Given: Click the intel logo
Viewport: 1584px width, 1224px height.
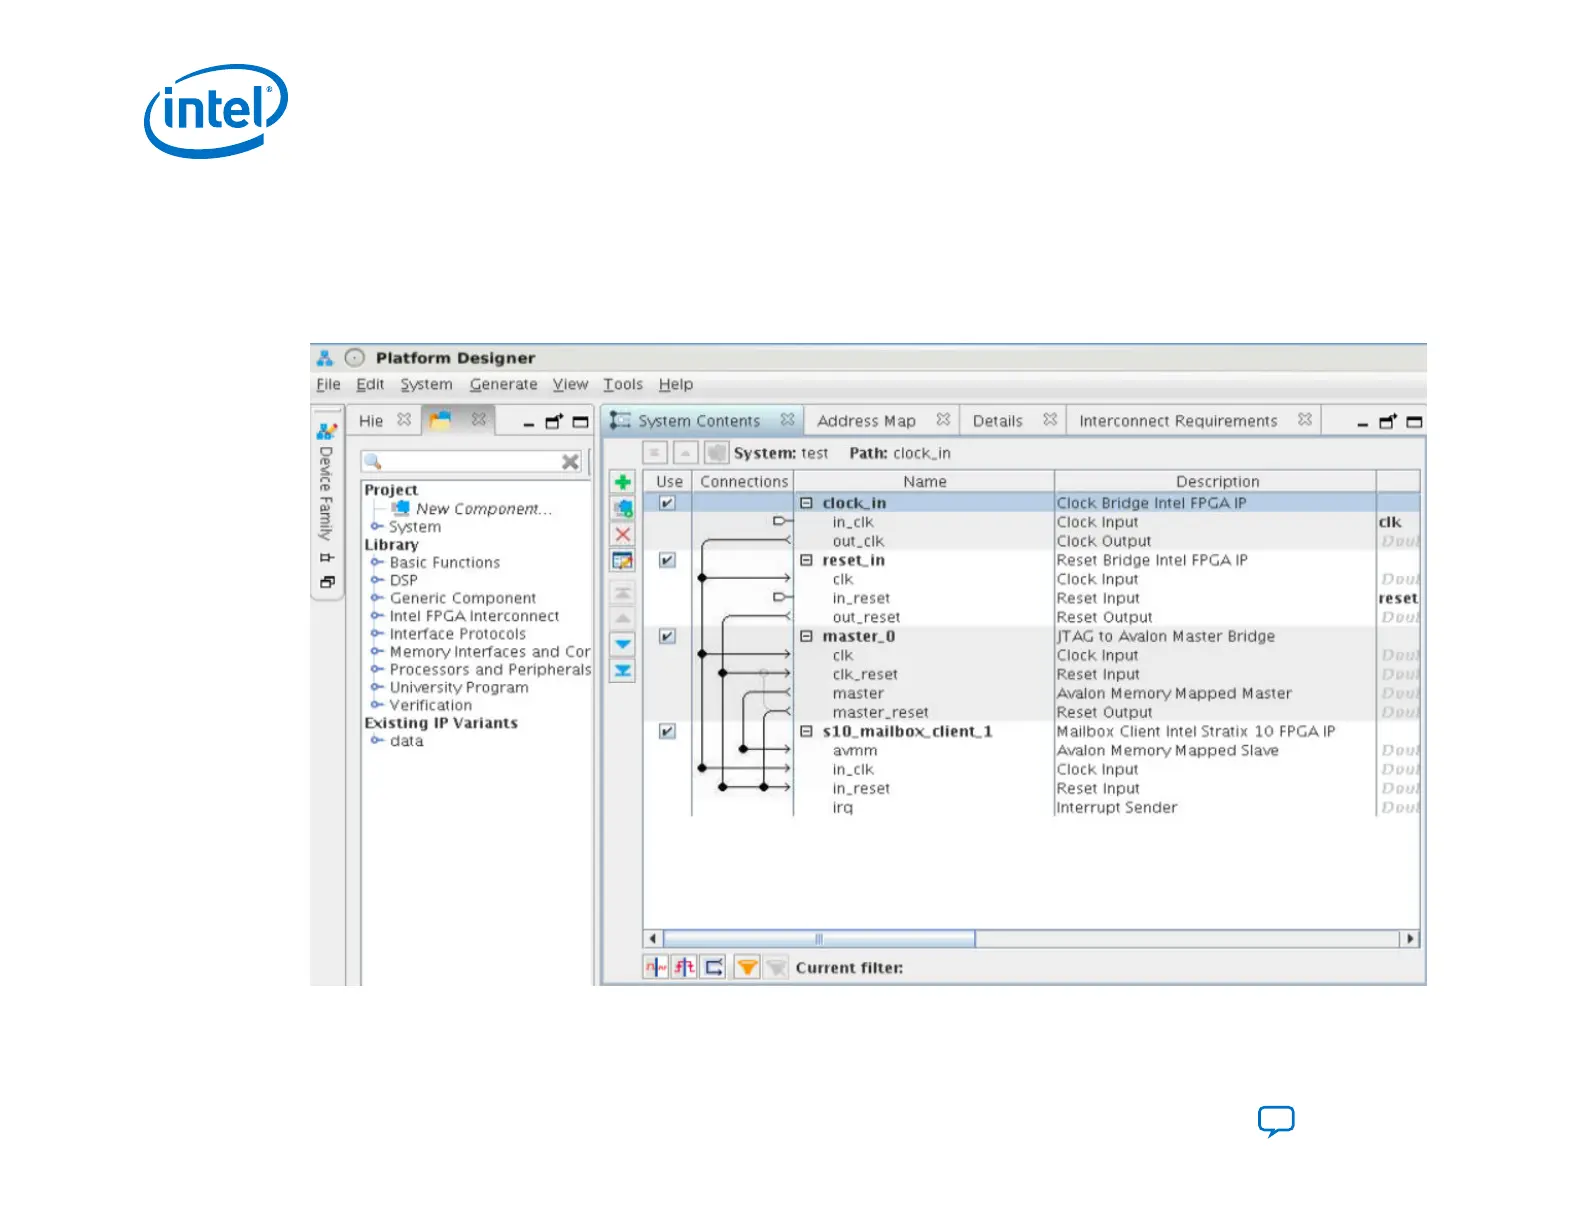Looking at the screenshot, I should click(x=216, y=110).
